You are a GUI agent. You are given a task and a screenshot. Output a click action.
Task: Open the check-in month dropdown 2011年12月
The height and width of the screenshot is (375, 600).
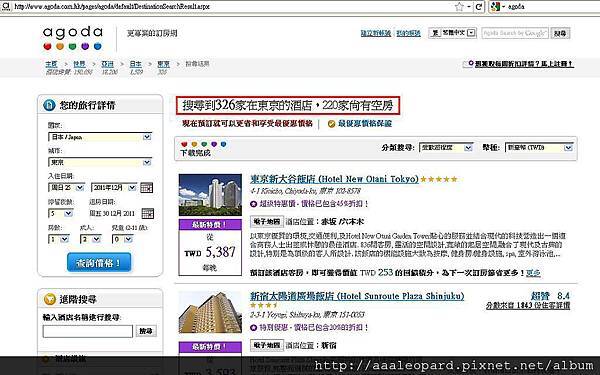[114, 188]
